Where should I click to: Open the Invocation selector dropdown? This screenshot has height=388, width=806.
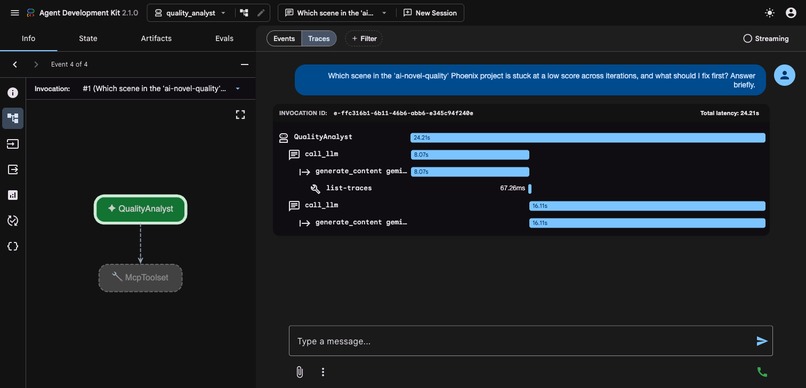click(x=161, y=88)
